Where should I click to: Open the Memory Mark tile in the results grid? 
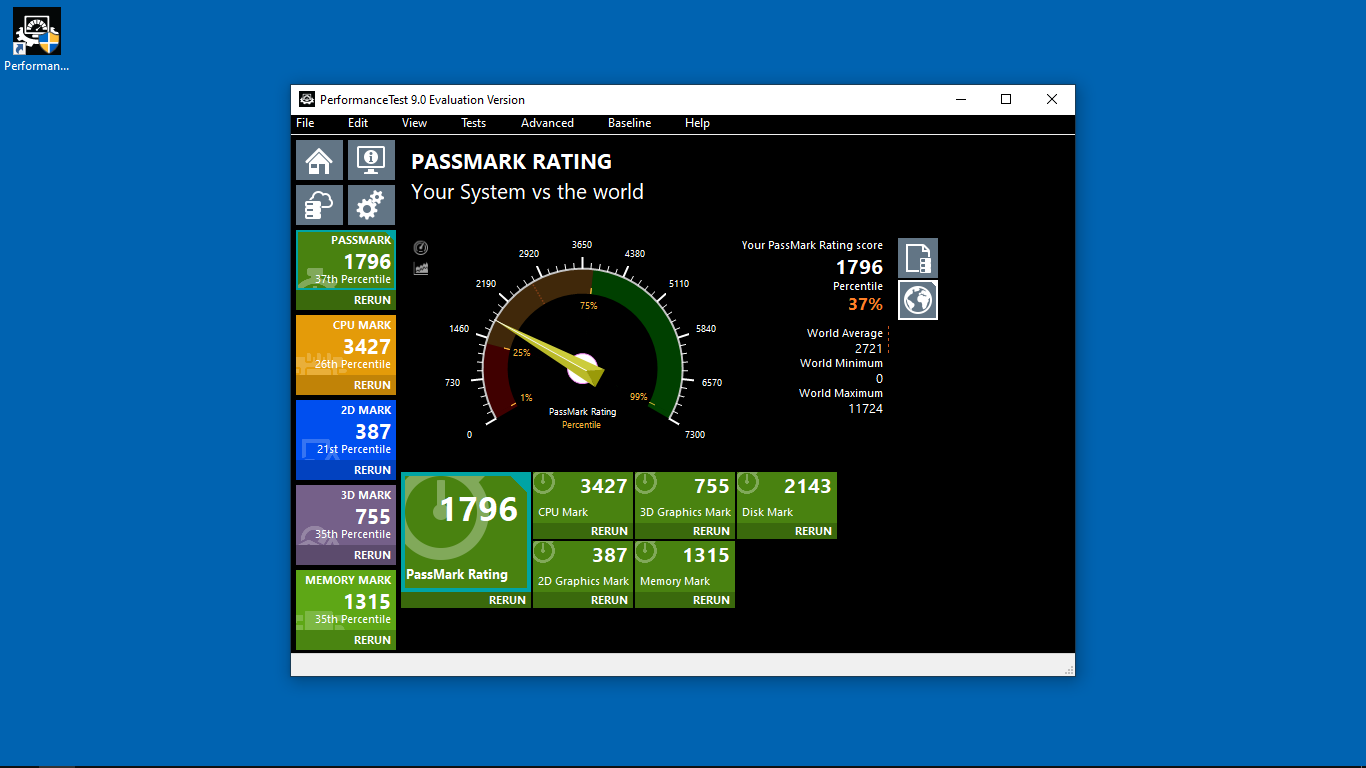(x=685, y=566)
